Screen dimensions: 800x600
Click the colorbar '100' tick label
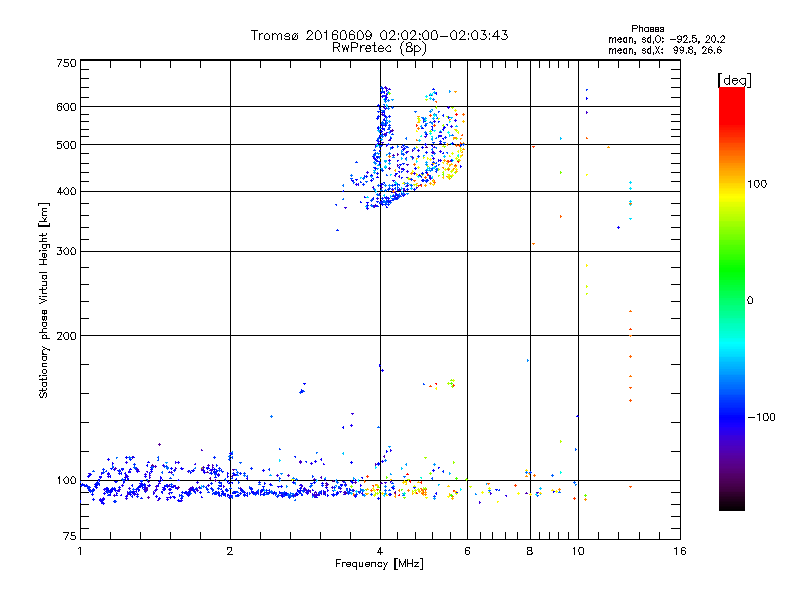[x=757, y=184]
